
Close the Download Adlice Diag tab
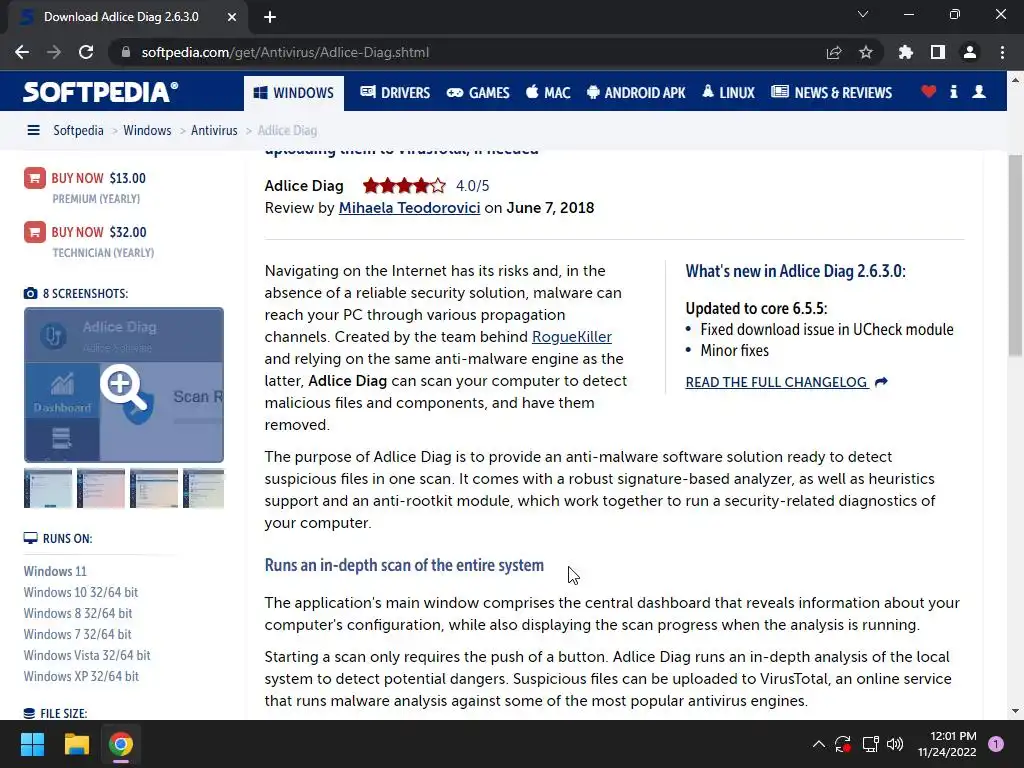pyautogui.click(x=232, y=17)
